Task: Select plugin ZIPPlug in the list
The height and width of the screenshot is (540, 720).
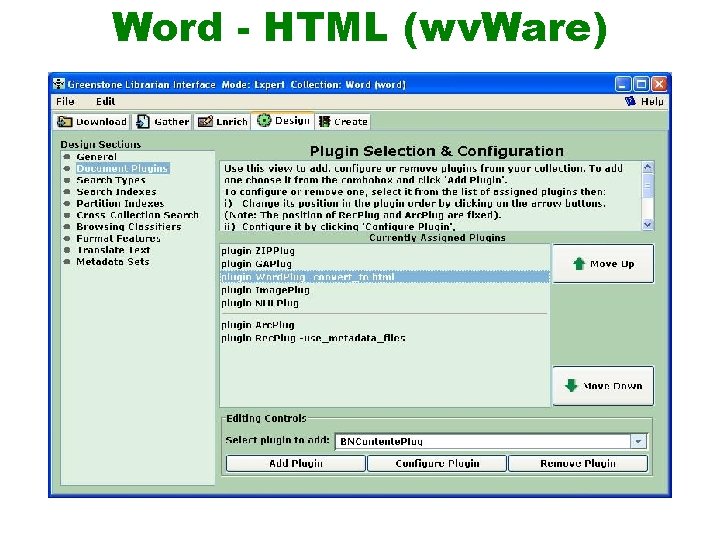Action: tap(385, 251)
